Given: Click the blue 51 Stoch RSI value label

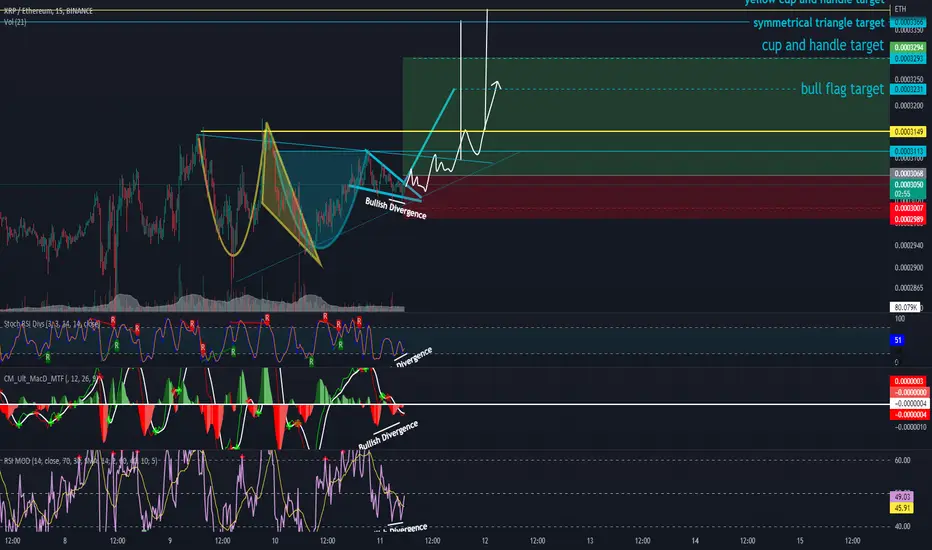Looking at the screenshot, I should 898,340.
